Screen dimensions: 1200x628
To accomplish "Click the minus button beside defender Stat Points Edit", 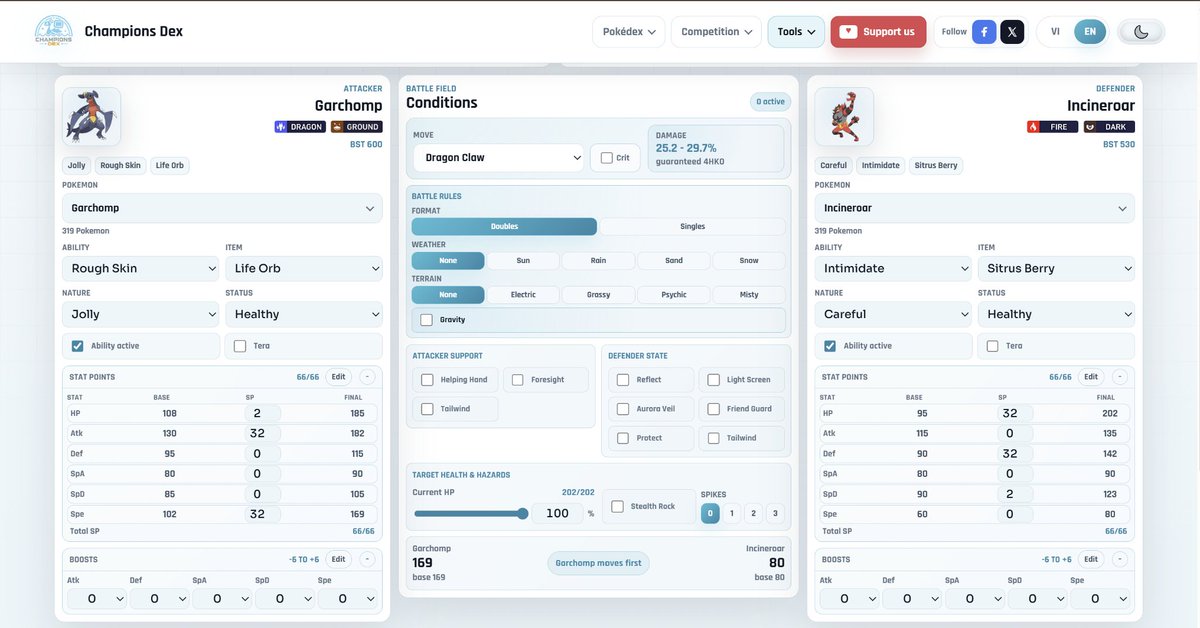I will 1119,377.
